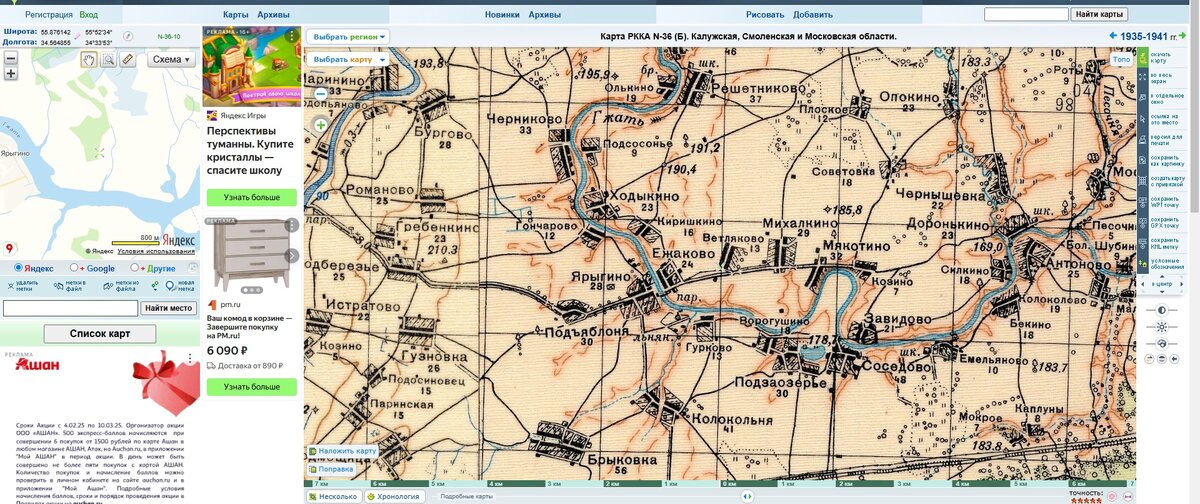Click 'сохранить KML метку' option

pyautogui.click(x=1160, y=243)
